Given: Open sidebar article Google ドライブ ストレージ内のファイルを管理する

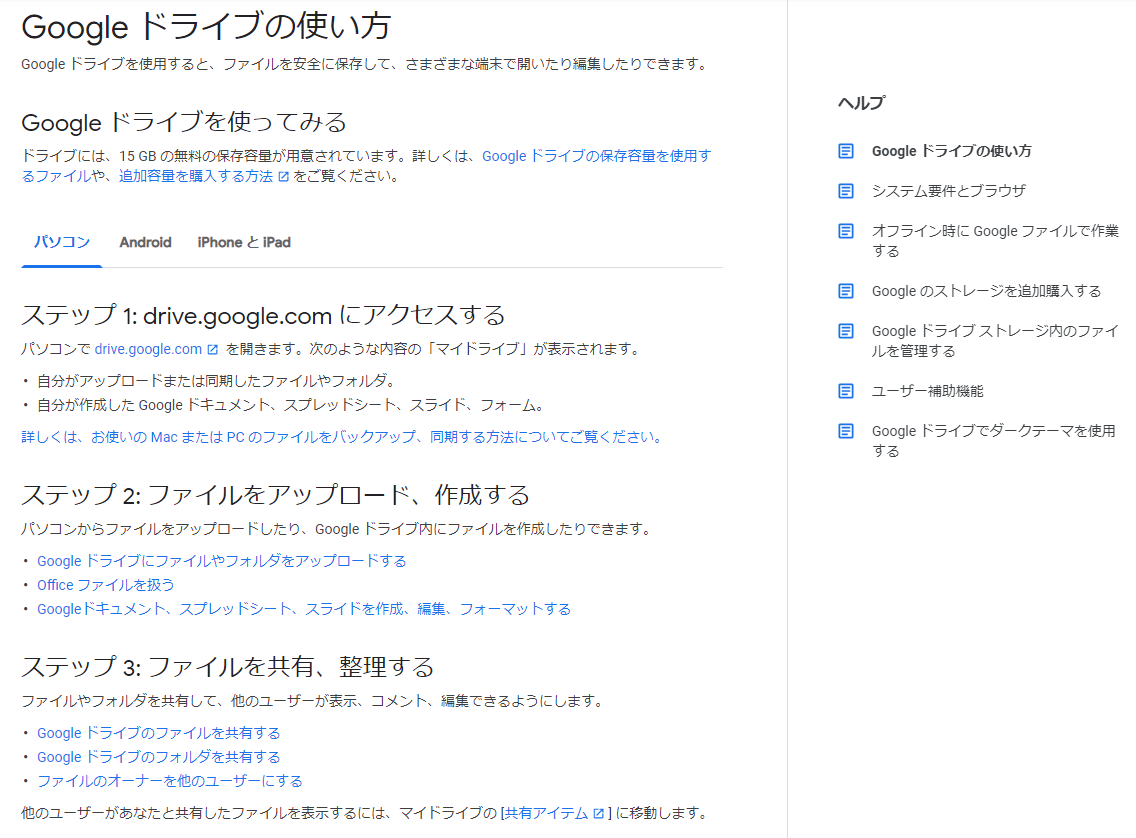Looking at the screenshot, I should point(995,340).
